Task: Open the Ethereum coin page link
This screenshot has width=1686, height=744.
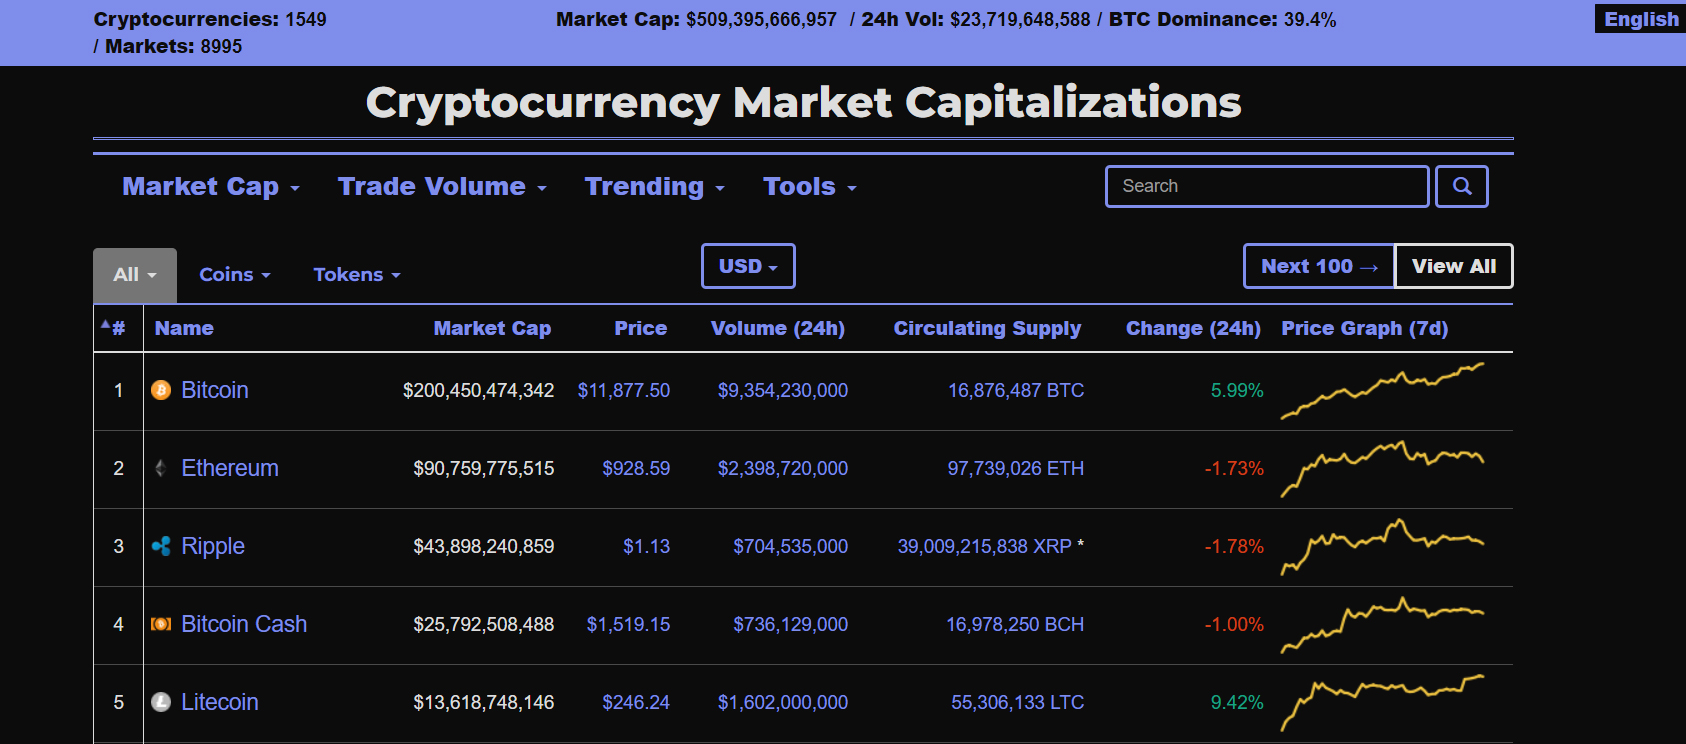Action: click(x=230, y=468)
